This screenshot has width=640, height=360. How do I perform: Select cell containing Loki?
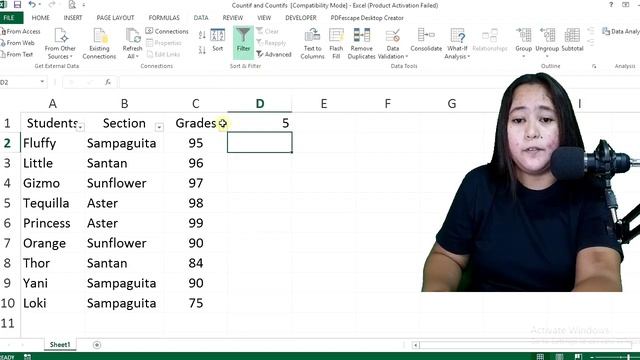pos(52,303)
